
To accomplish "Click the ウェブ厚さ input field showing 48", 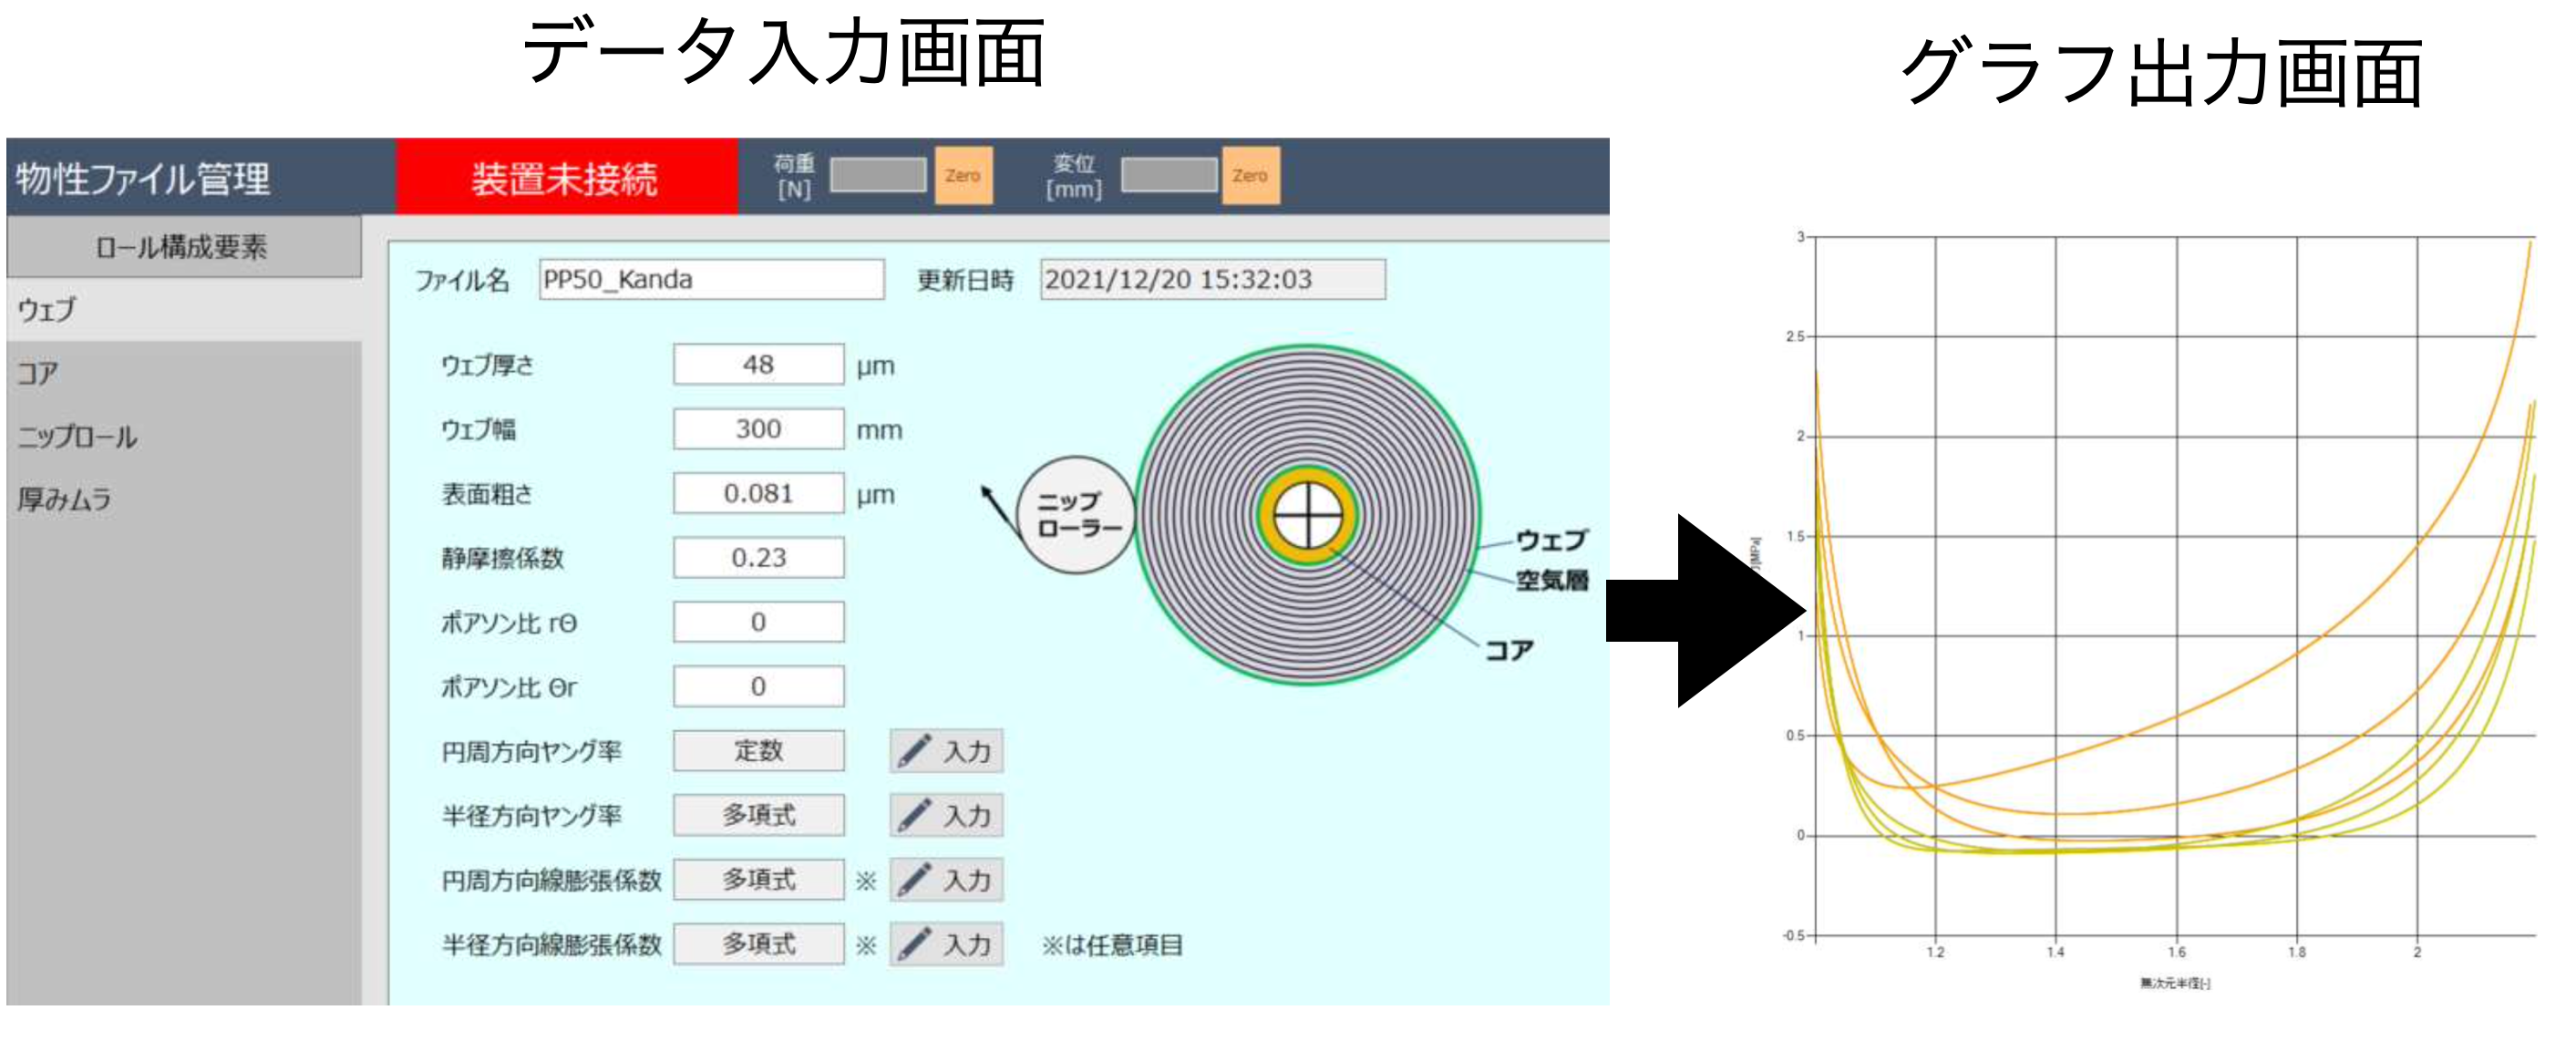I will (758, 365).
